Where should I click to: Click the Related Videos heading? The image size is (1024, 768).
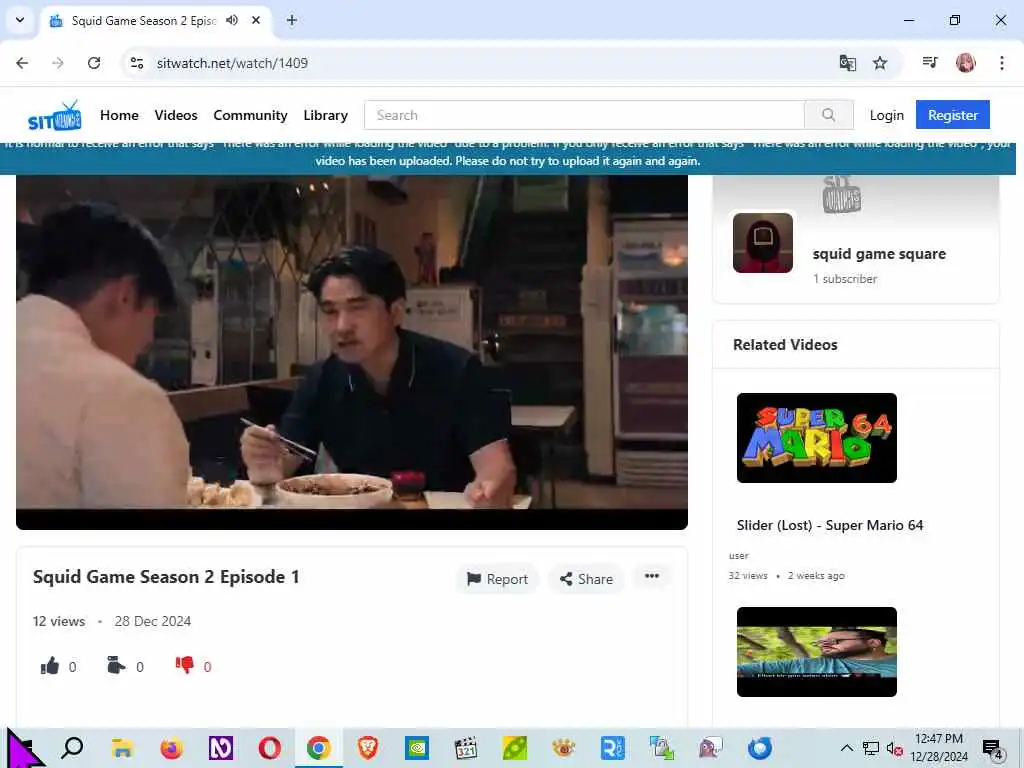coord(785,345)
